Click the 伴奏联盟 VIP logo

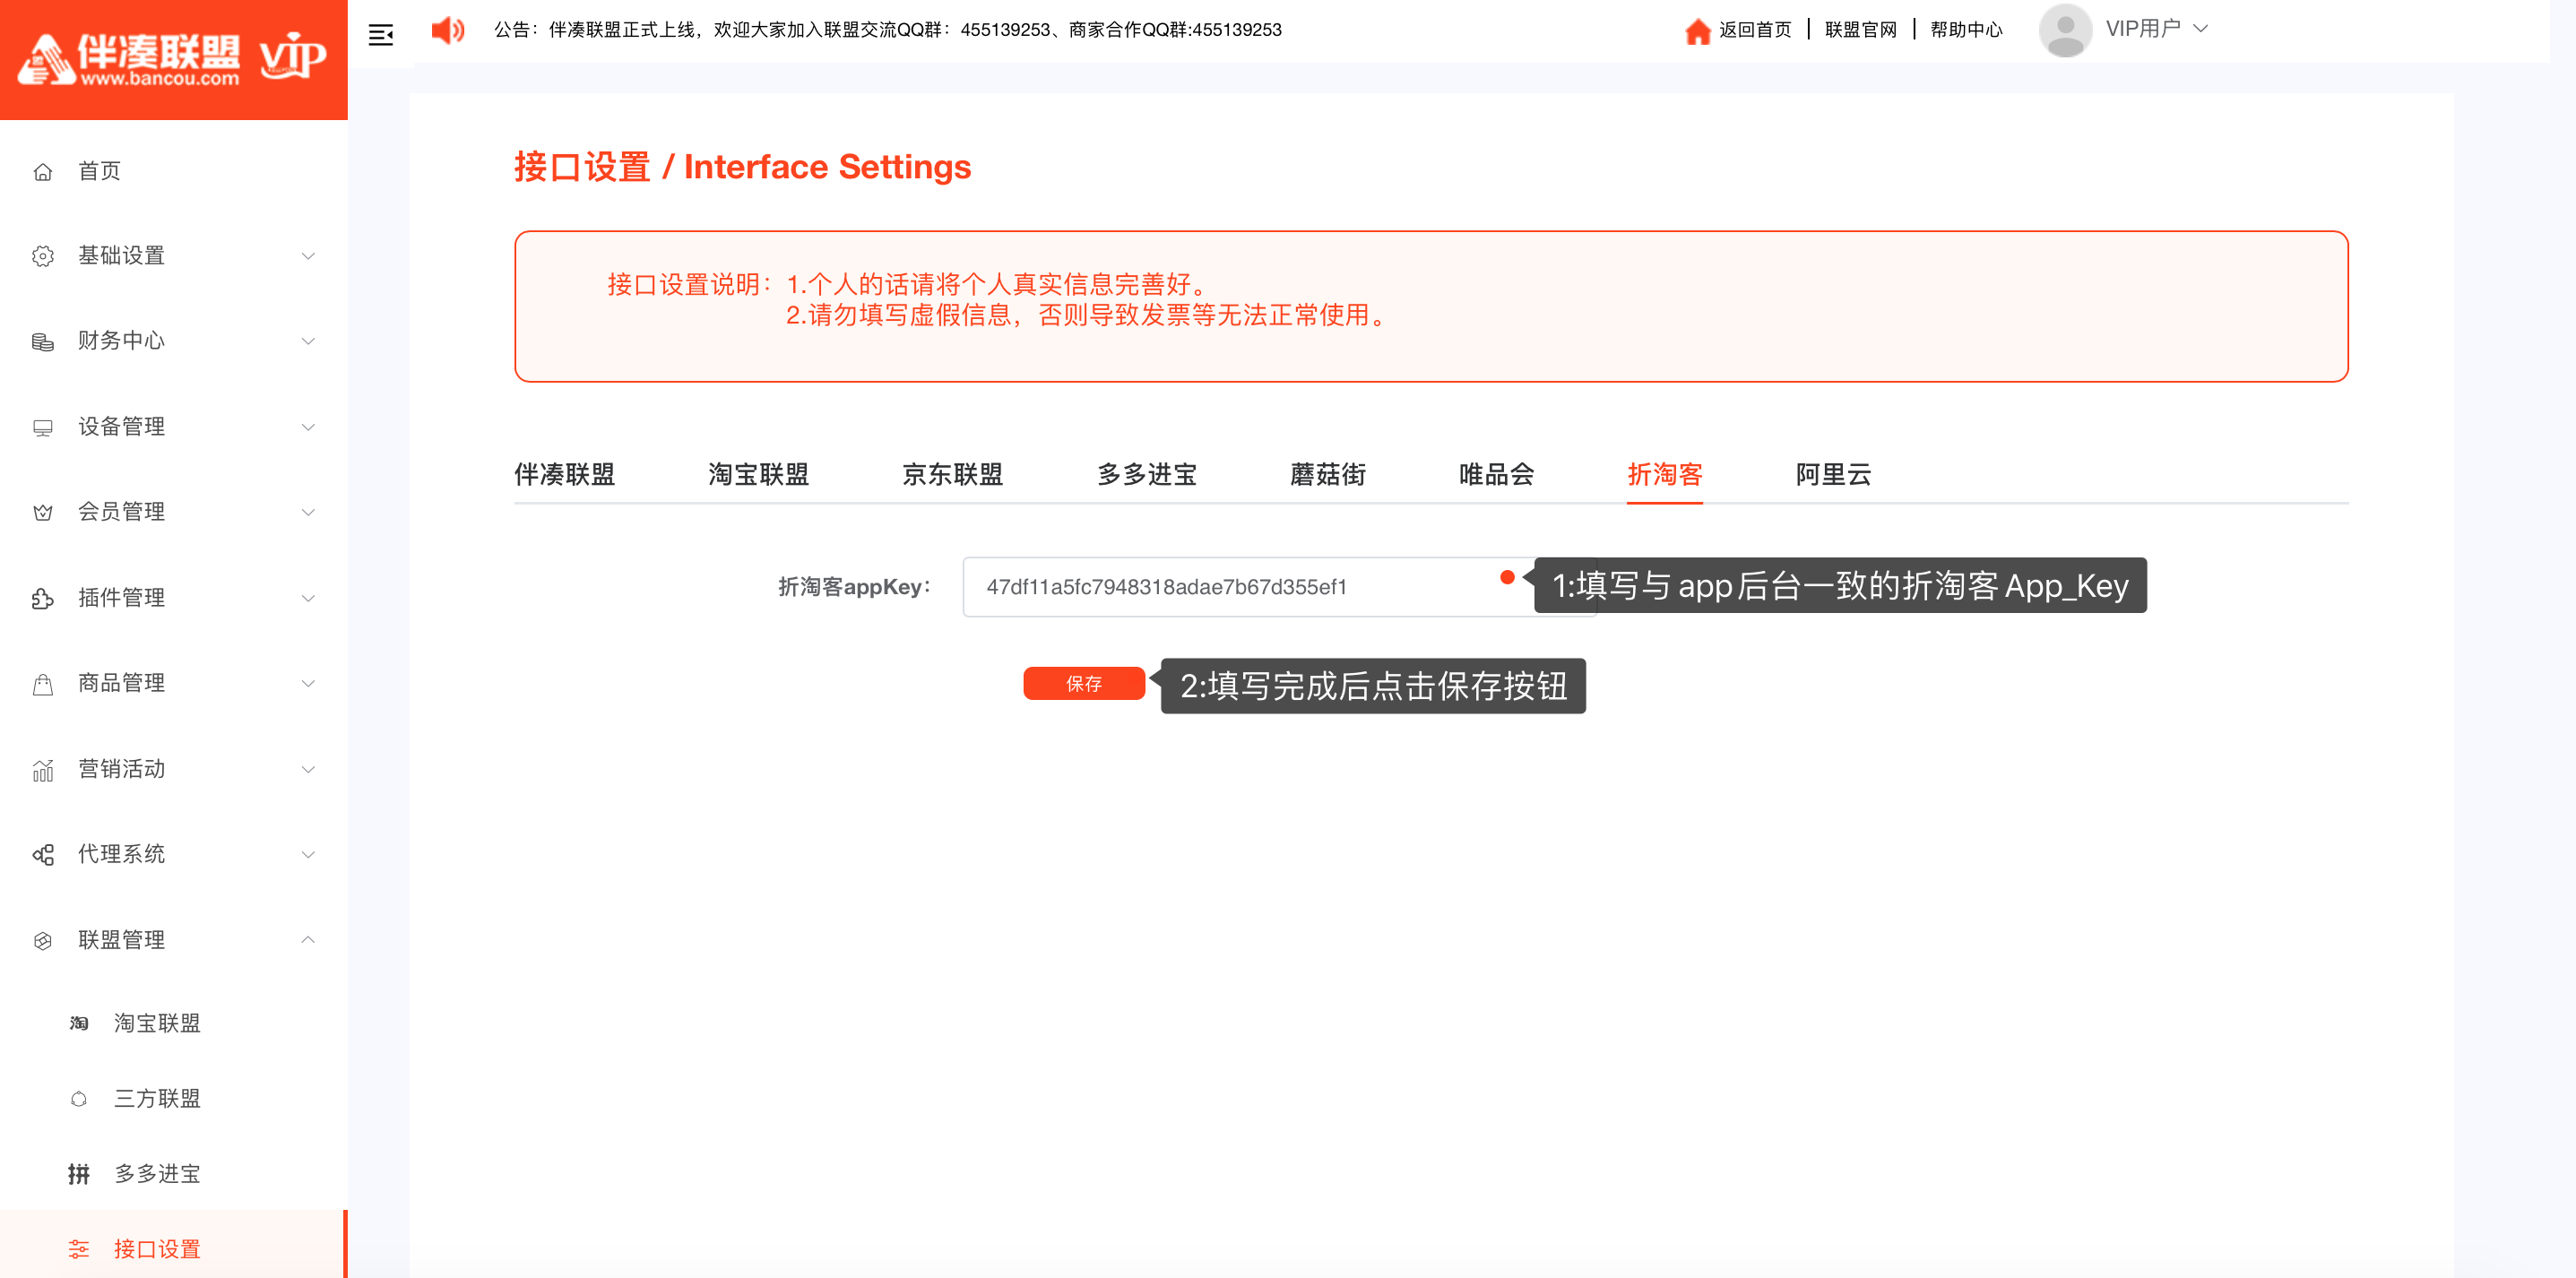[173, 59]
